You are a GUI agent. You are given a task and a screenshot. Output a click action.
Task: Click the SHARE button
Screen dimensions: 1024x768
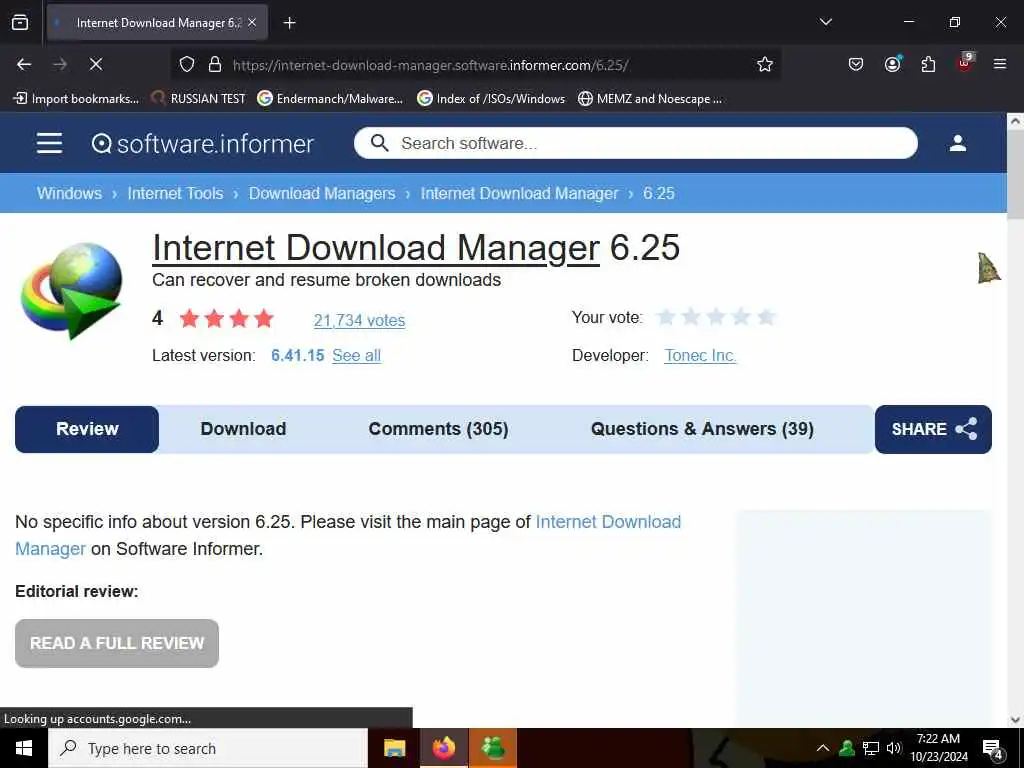click(933, 429)
